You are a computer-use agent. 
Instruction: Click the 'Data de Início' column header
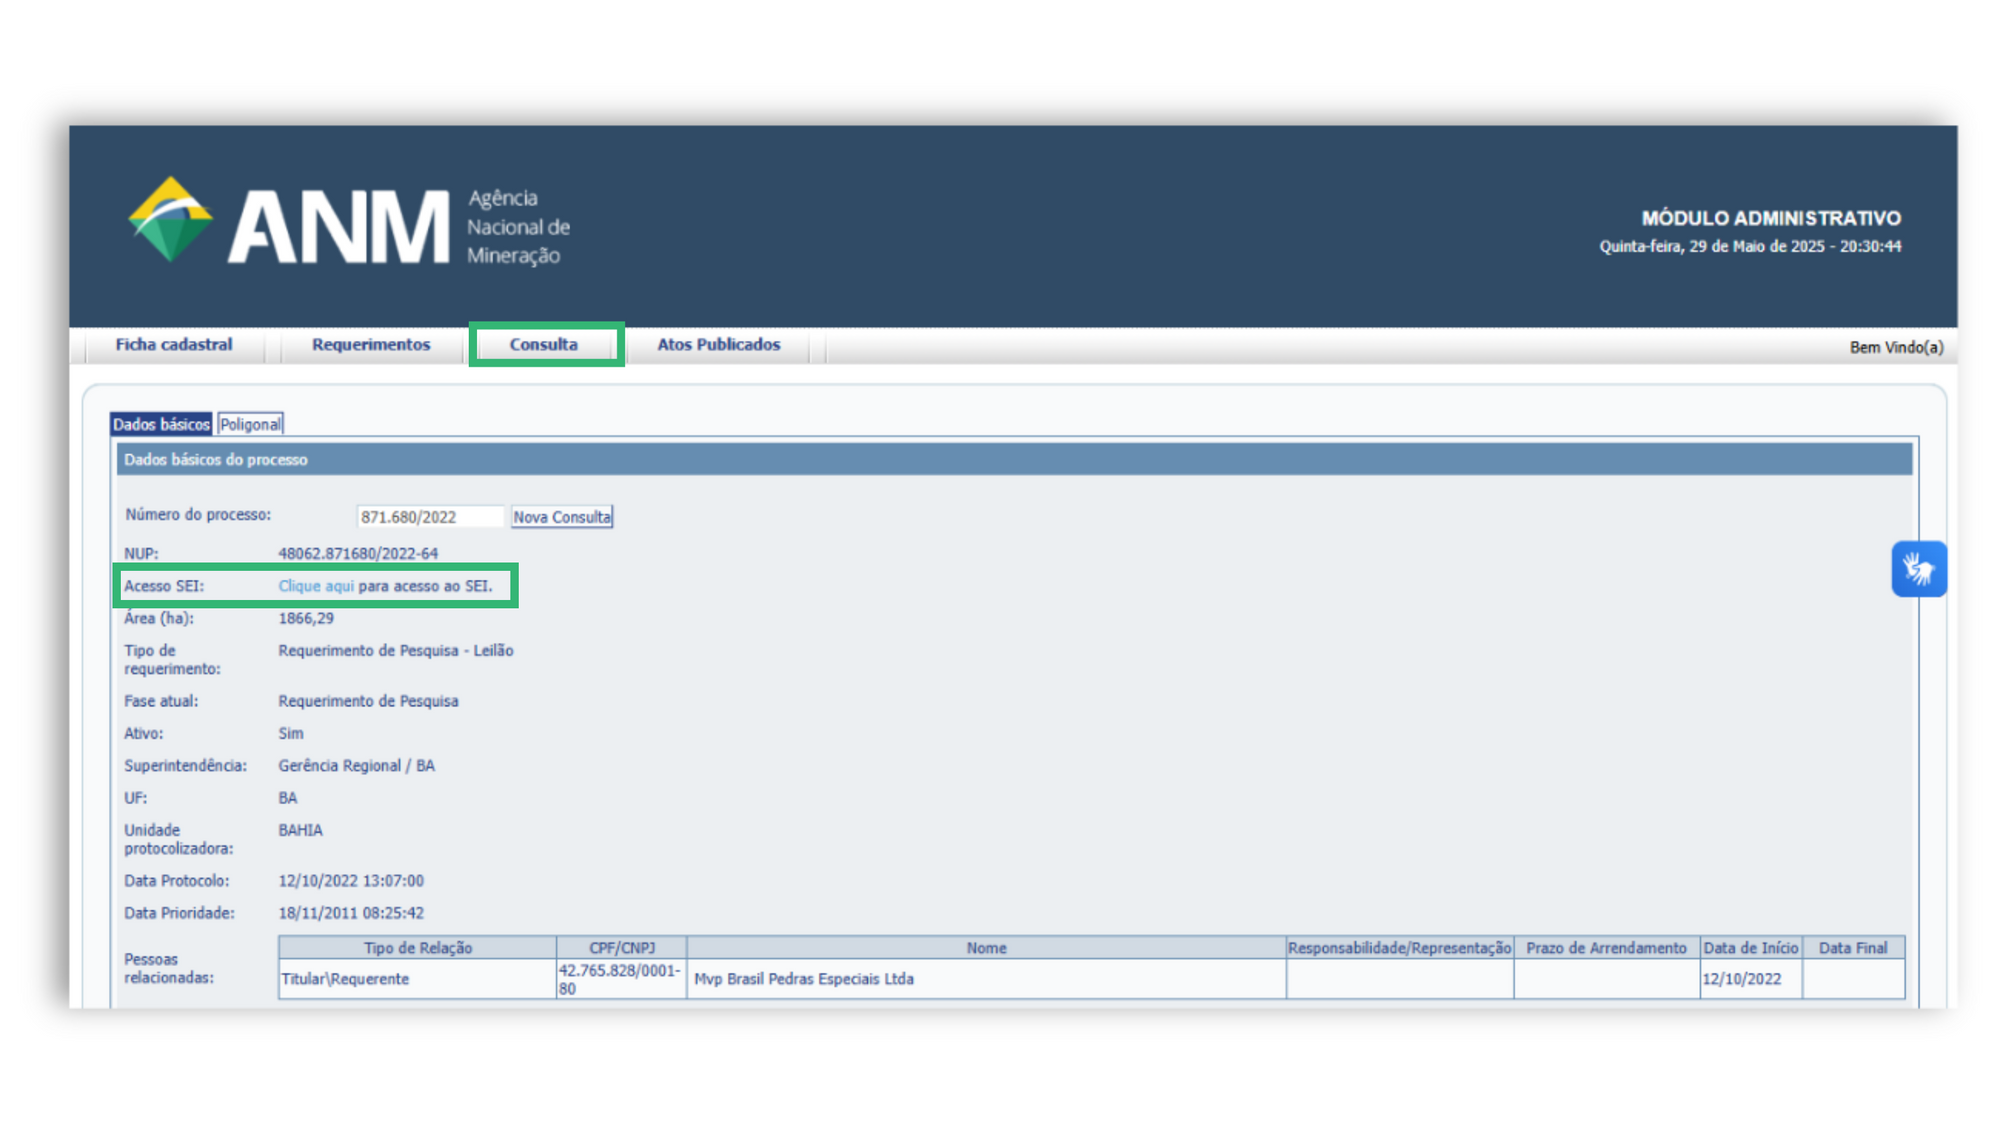(x=1751, y=948)
